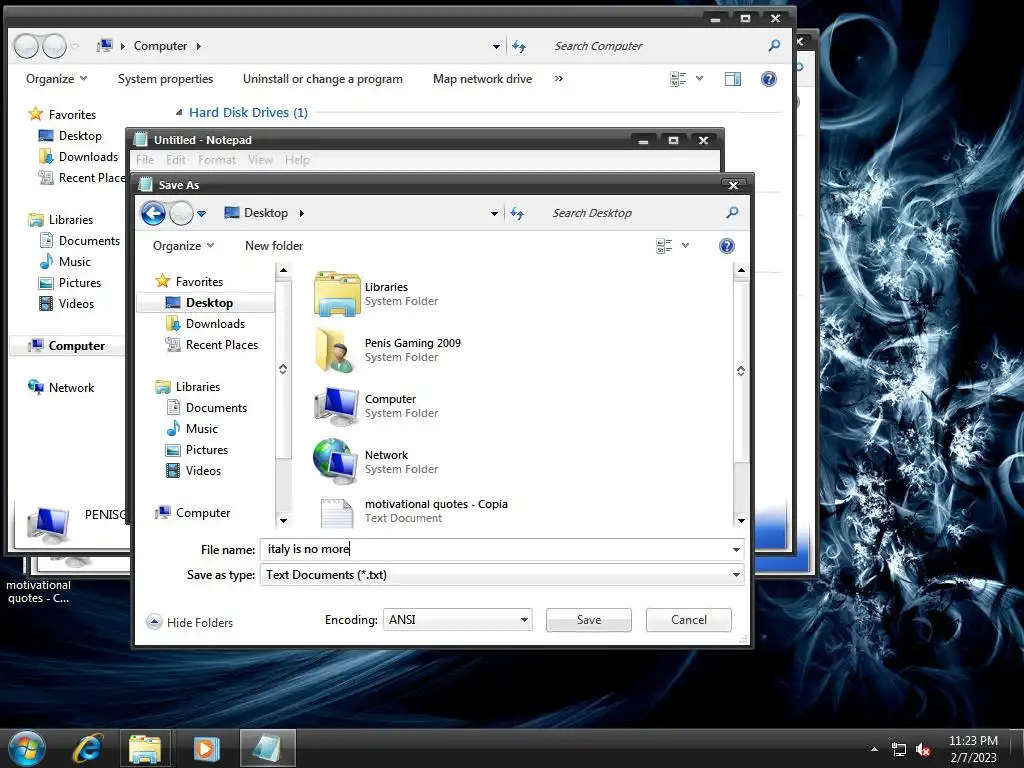Open Internet Explorer from taskbar
1024x768 pixels.
click(x=88, y=748)
